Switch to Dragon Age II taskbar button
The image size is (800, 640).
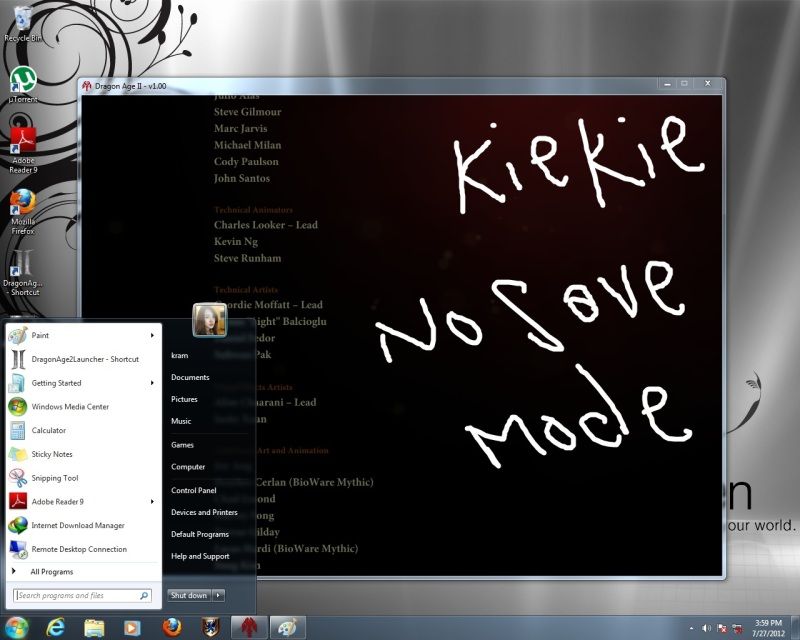point(247,627)
